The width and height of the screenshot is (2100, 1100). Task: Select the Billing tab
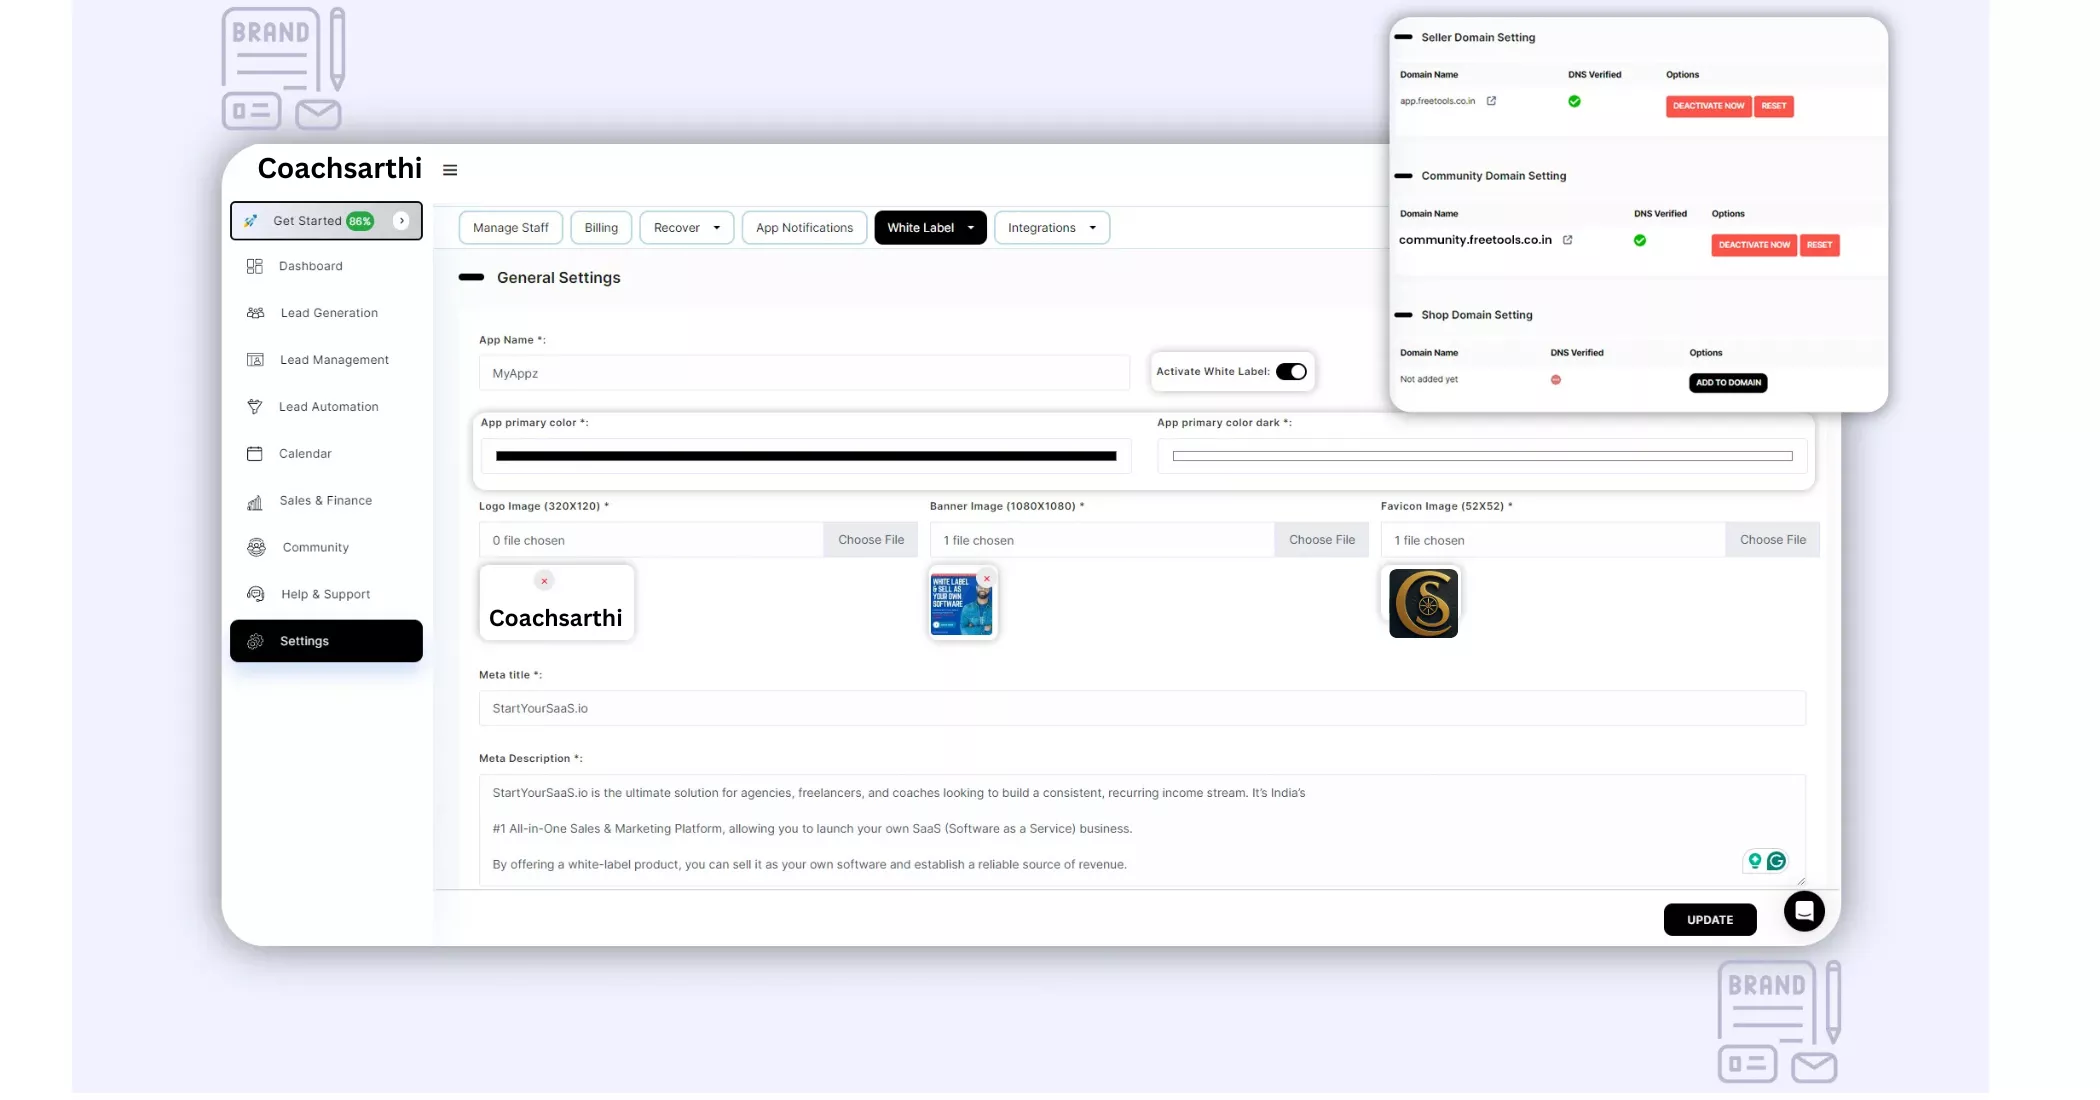601,228
